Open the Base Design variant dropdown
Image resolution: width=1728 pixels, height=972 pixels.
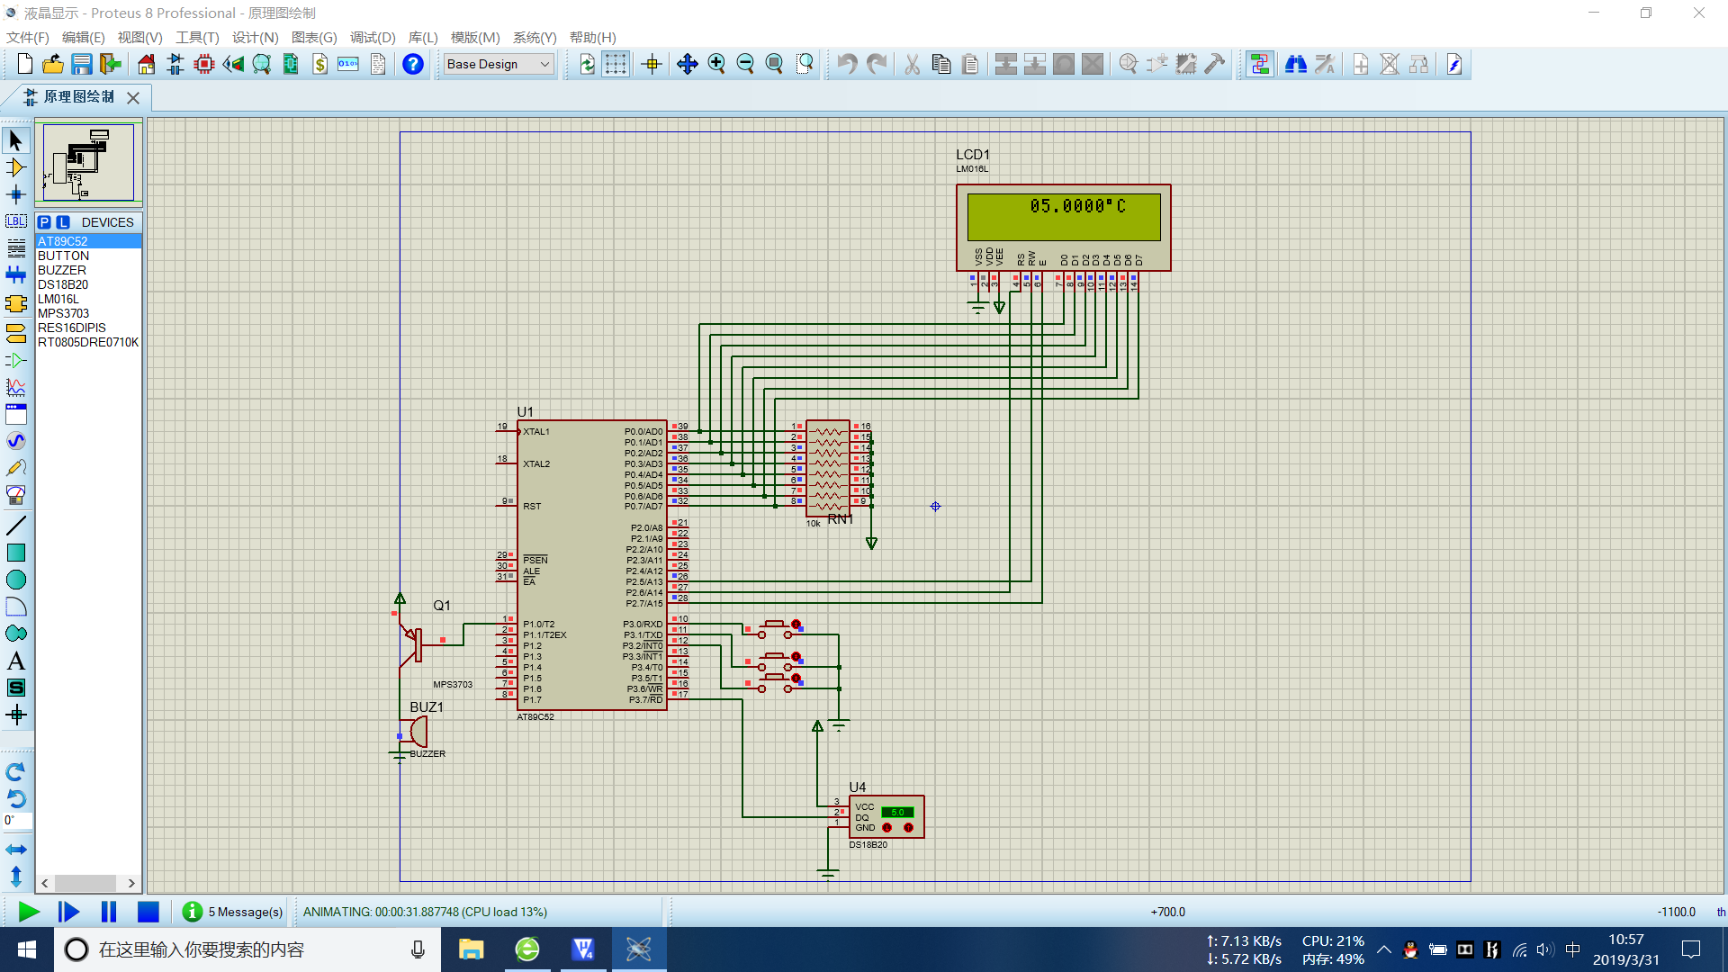pyautogui.click(x=498, y=64)
